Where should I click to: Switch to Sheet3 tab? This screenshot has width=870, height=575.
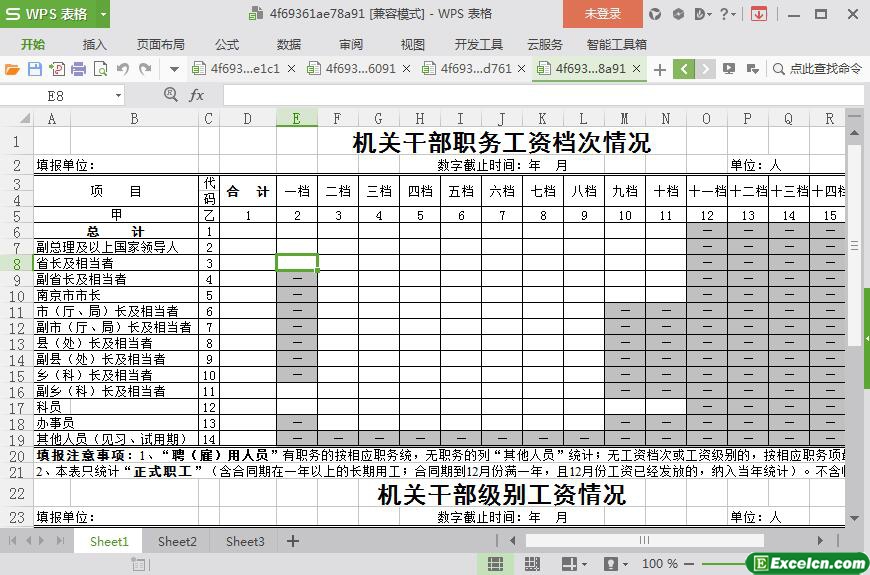pos(245,541)
